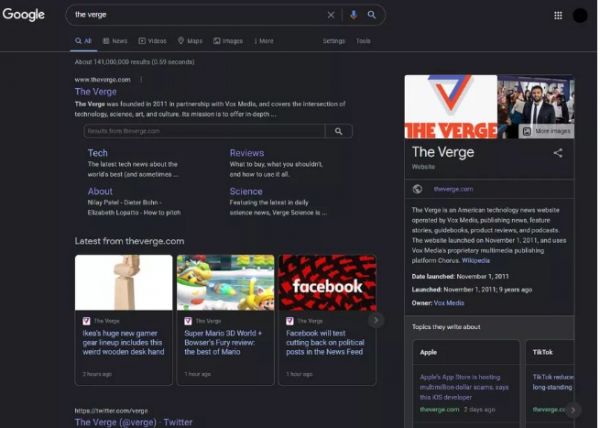The width and height of the screenshot is (600, 428).
Task: Search within theverge.com using its search button
Action: (x=339, y=131)
